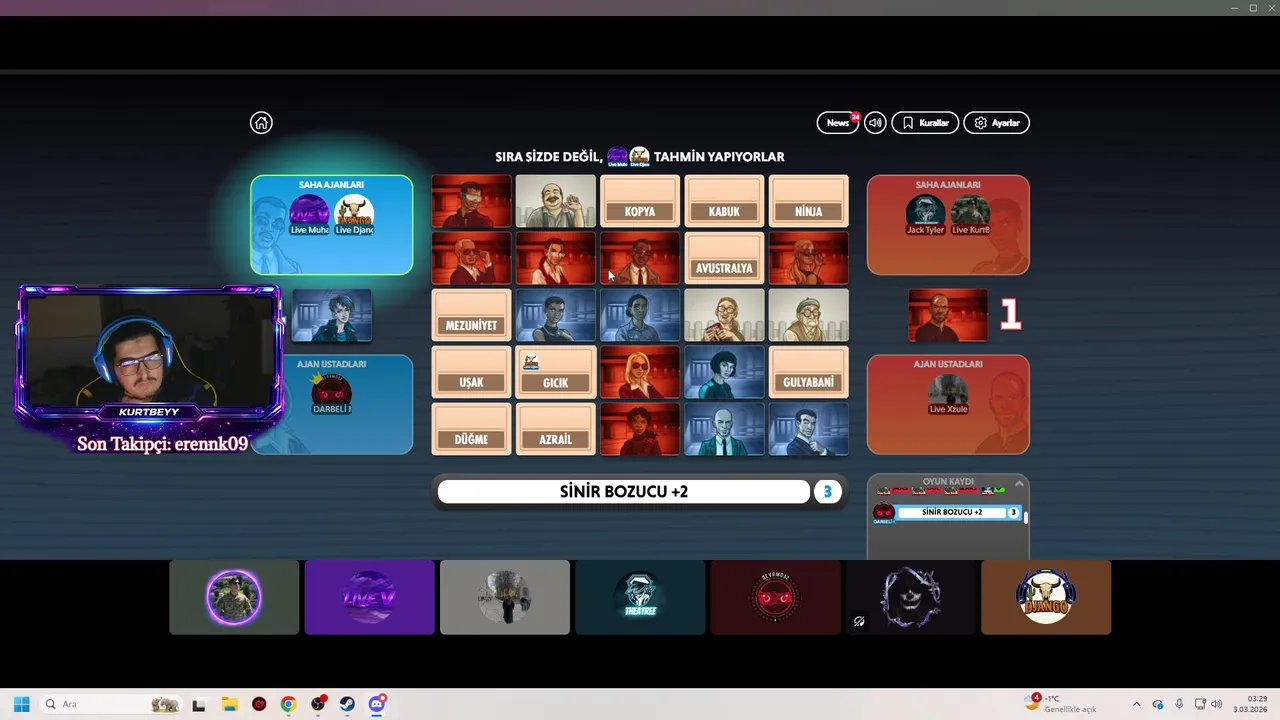
Task: Choose the GICIK word card
Action: [x=555, y=372]
